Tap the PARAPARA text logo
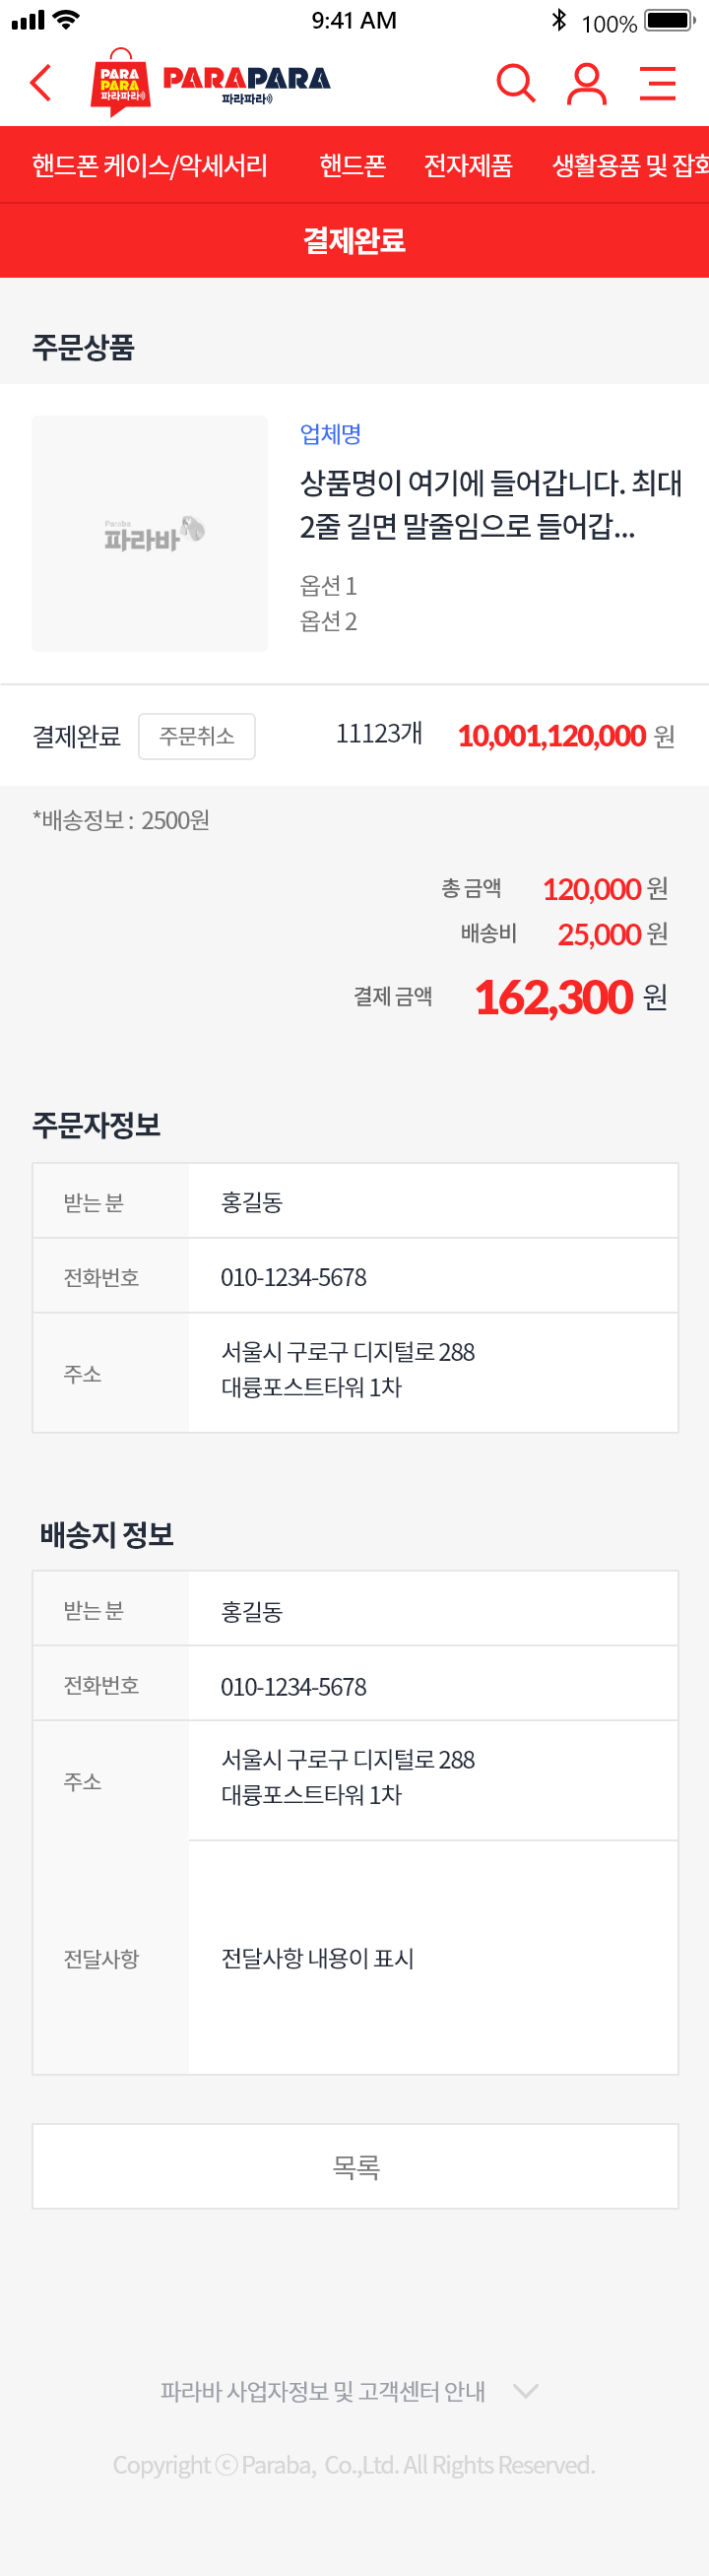Image resolution: width=709 pixels, height=2576 pixels. pos(246,84)
